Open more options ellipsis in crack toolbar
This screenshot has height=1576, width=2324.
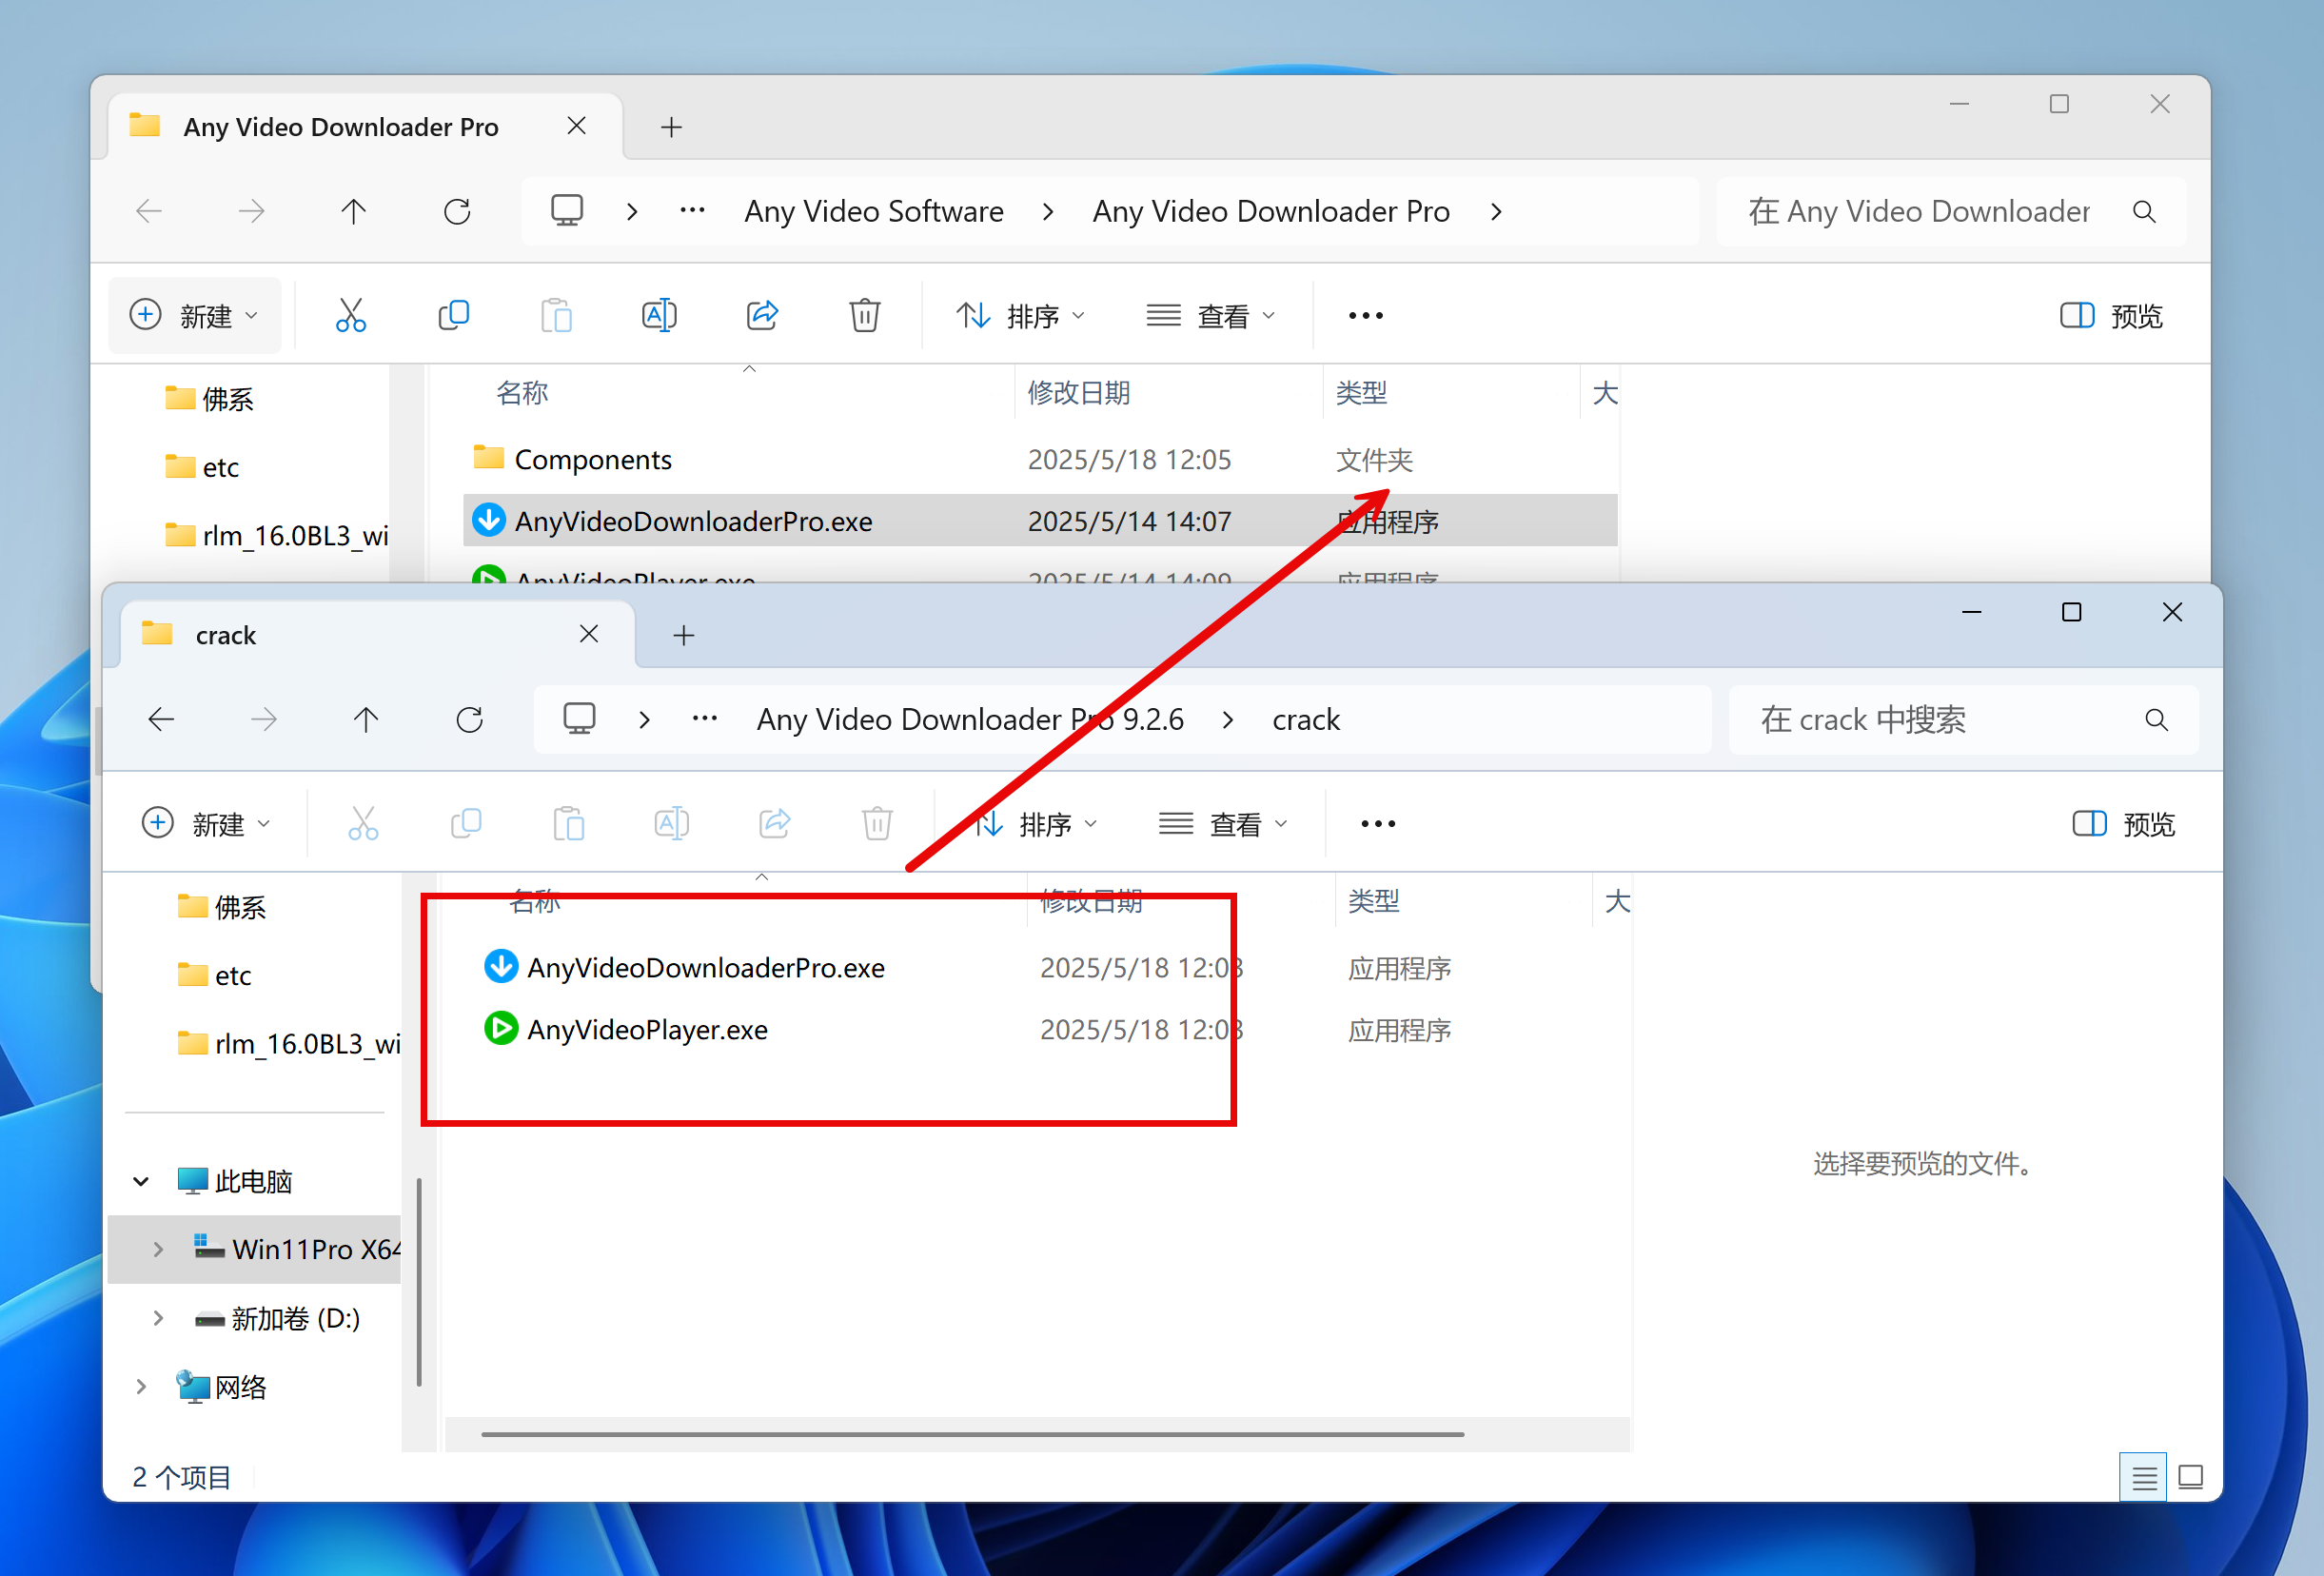pos(1377,824)
